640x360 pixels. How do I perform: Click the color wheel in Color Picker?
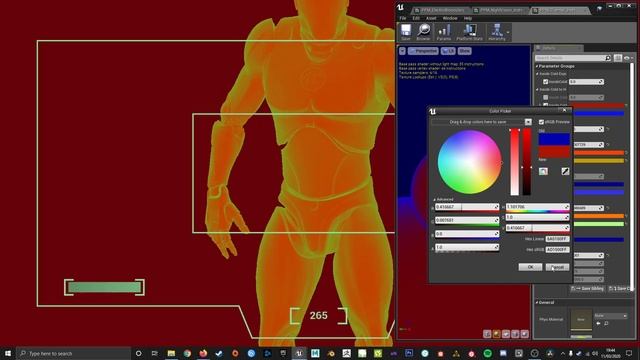pos(469,162)
